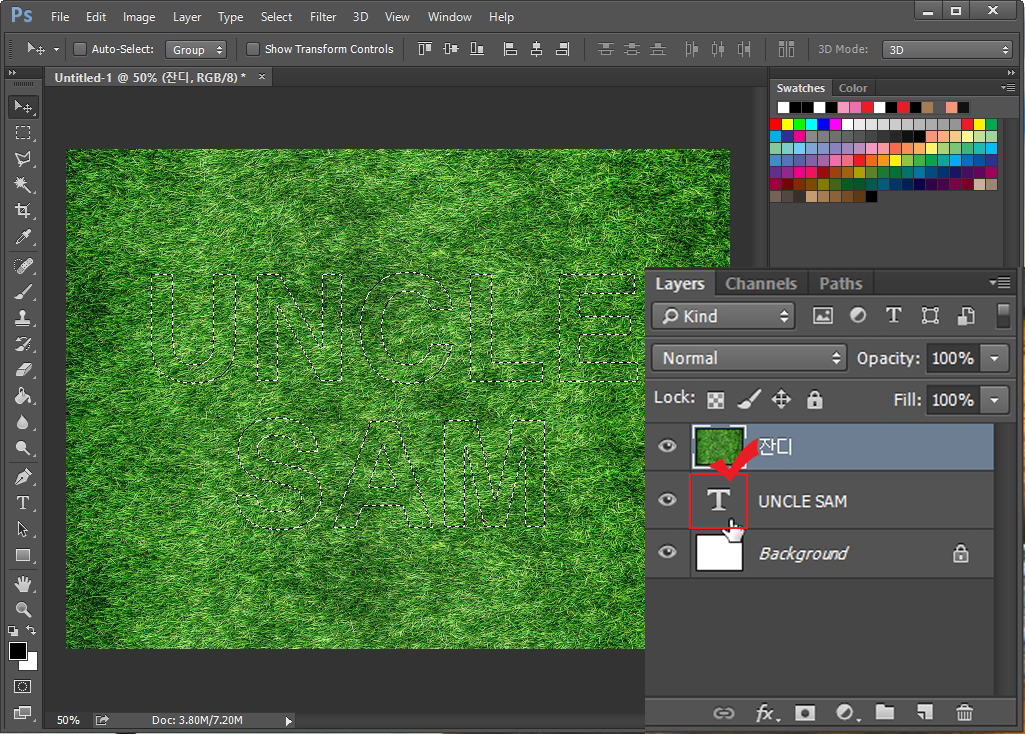Create new fill or adjustment layer
Image resolution: width=1025 pixels, height=734 pixels.
point(846,712)
